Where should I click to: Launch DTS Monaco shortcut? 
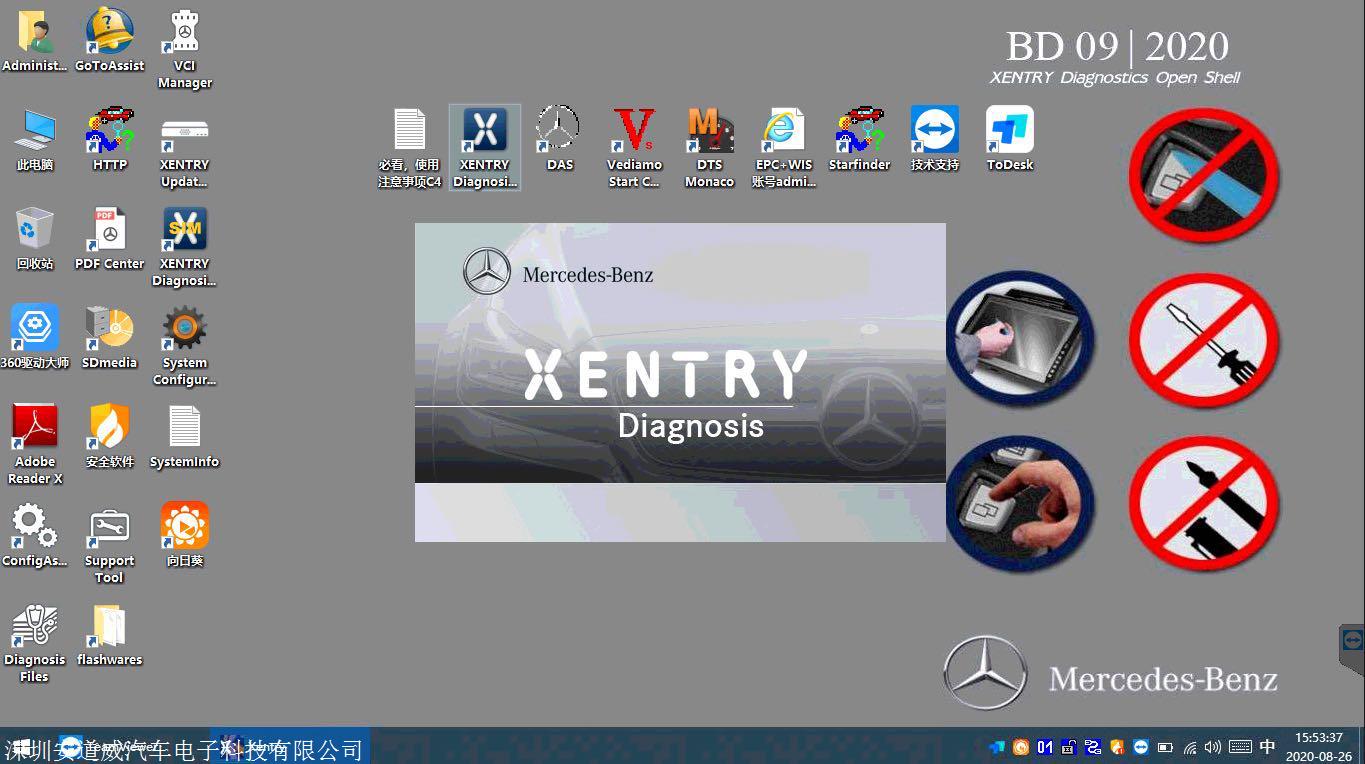coord(710,148)
